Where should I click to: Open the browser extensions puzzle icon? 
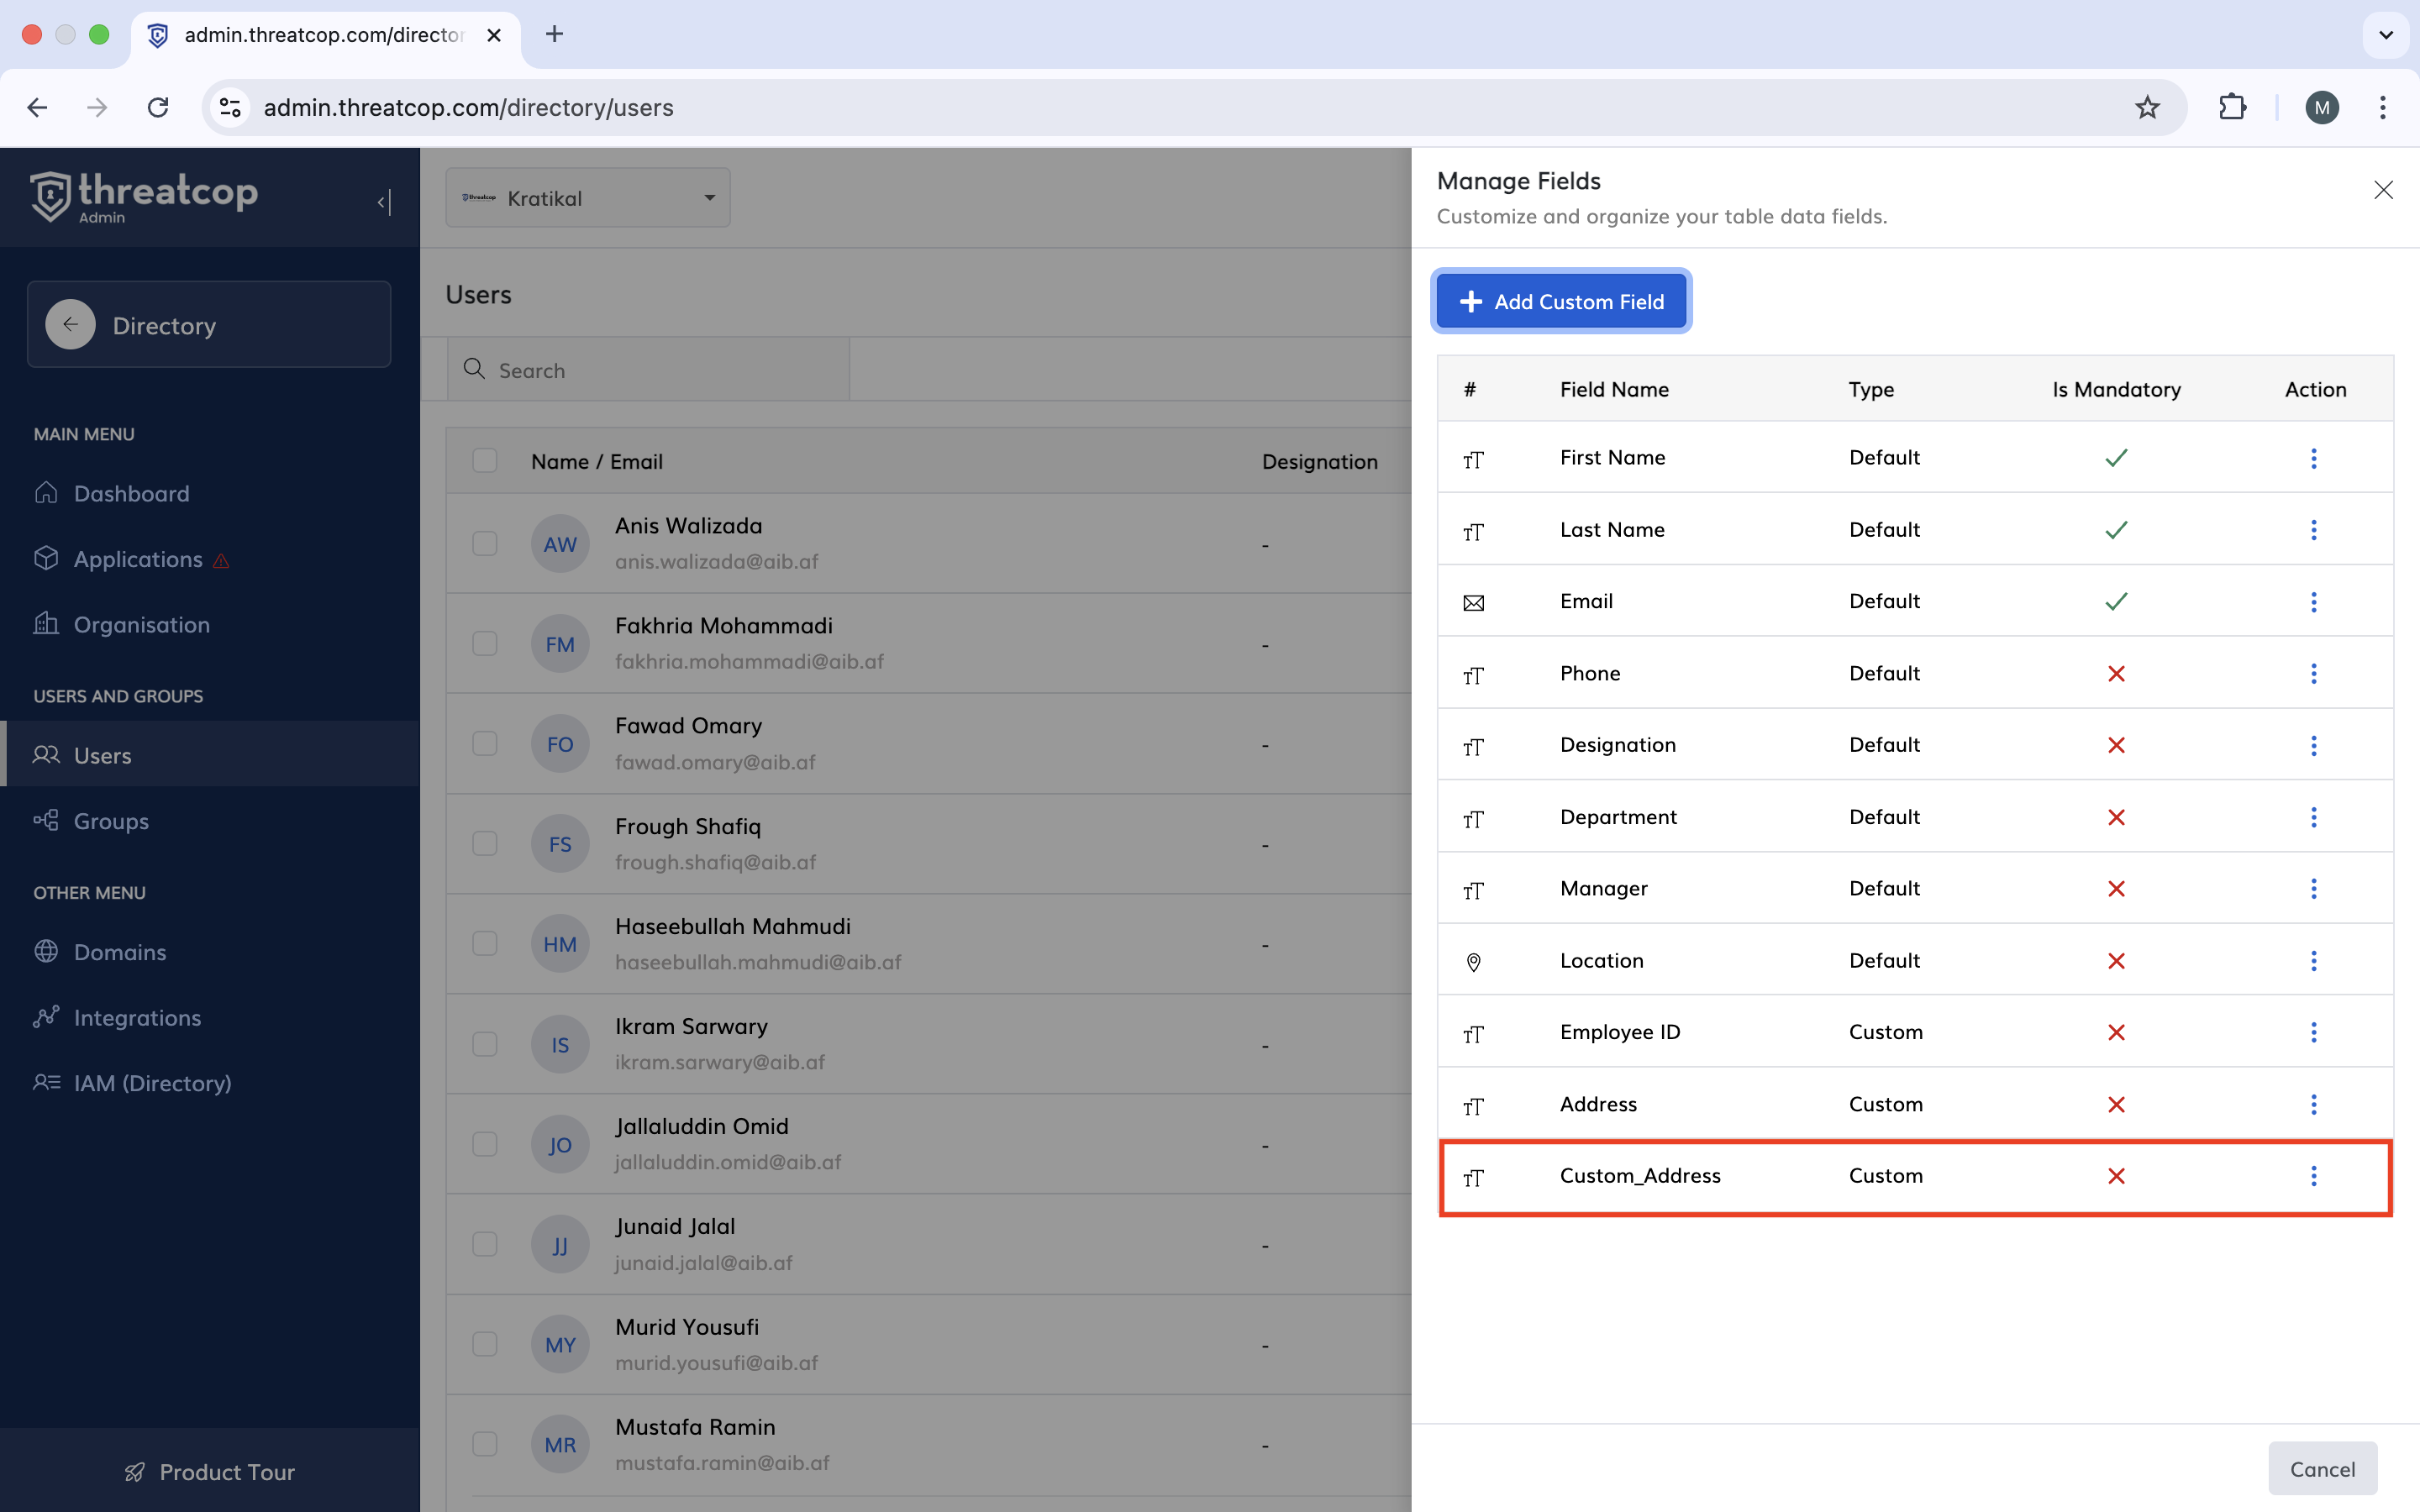point(2232,107)
